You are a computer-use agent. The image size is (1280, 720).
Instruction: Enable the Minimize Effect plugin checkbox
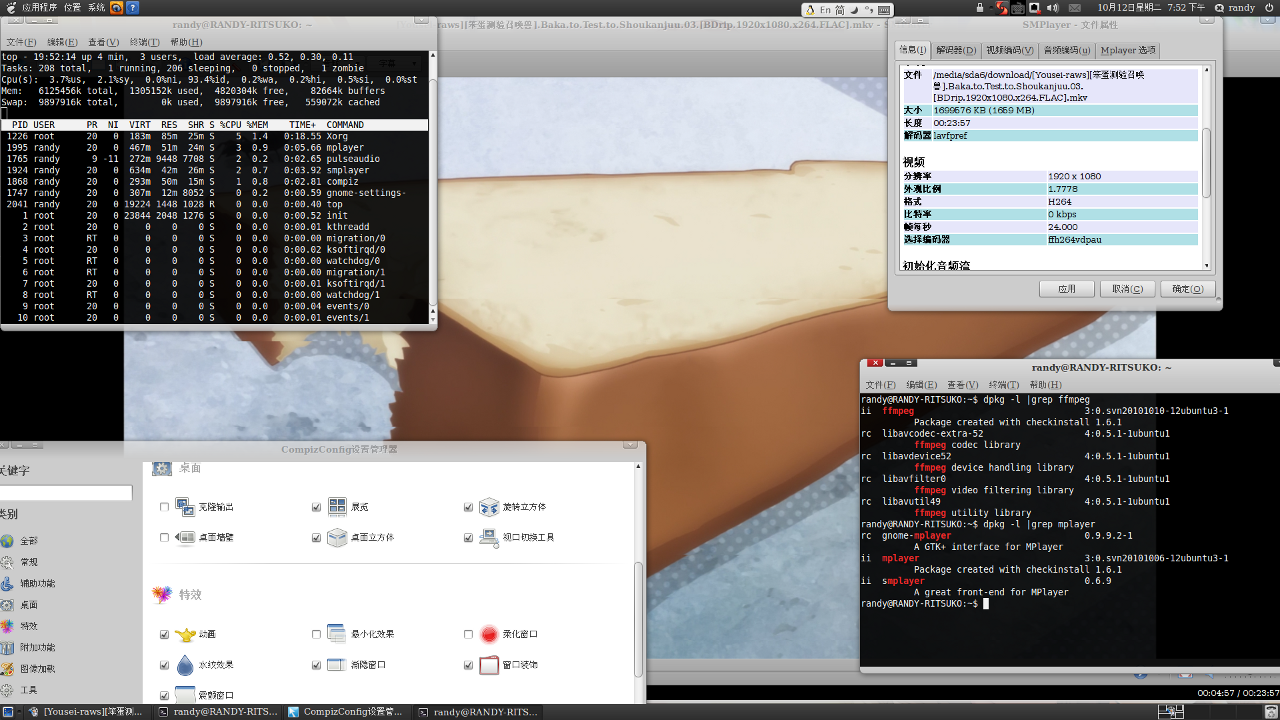pos(317,634)
